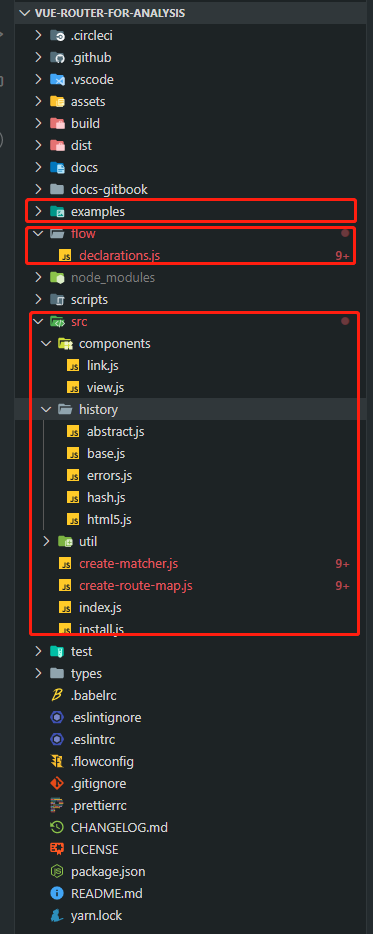Click the dist folder icon
This screenshot has height=934, width=373.
point(57,145)
